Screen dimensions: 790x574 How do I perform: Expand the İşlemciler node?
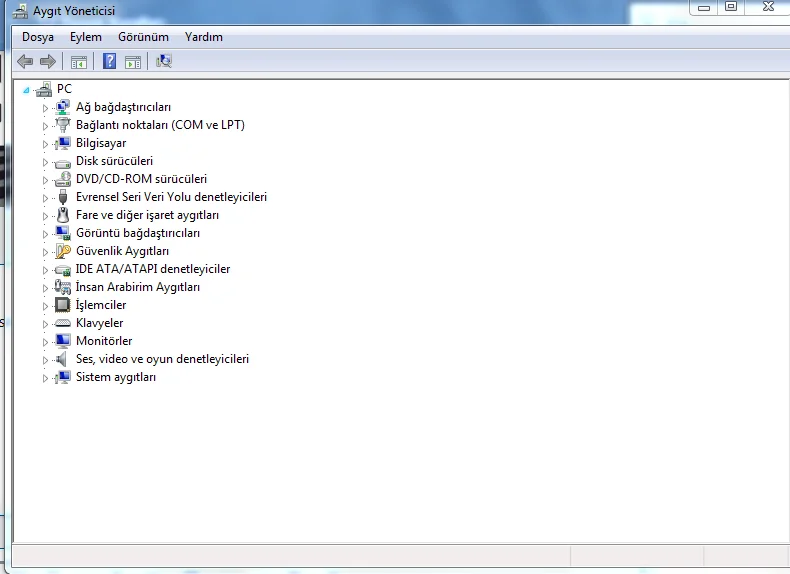pos(45,306)
